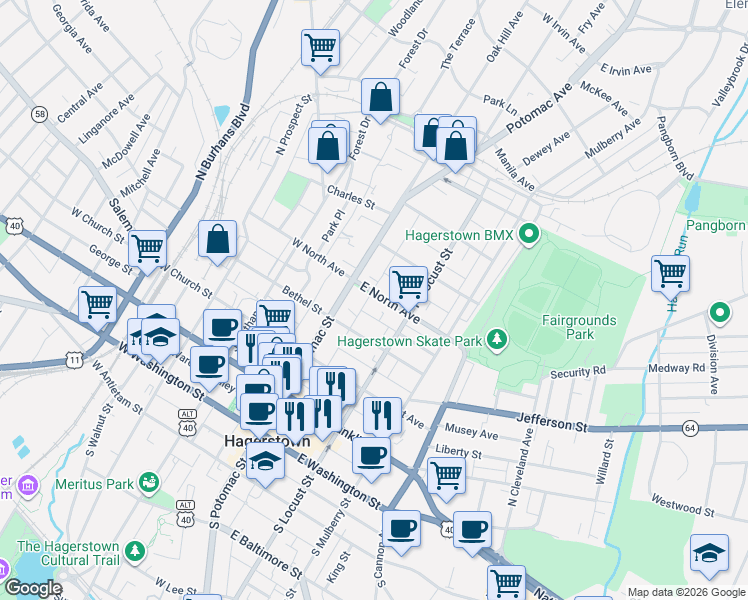Click the purple museum pin at left edge
The width and height of the screenshot is (748, 600).
pyautogui.click(x=28, y=486)
